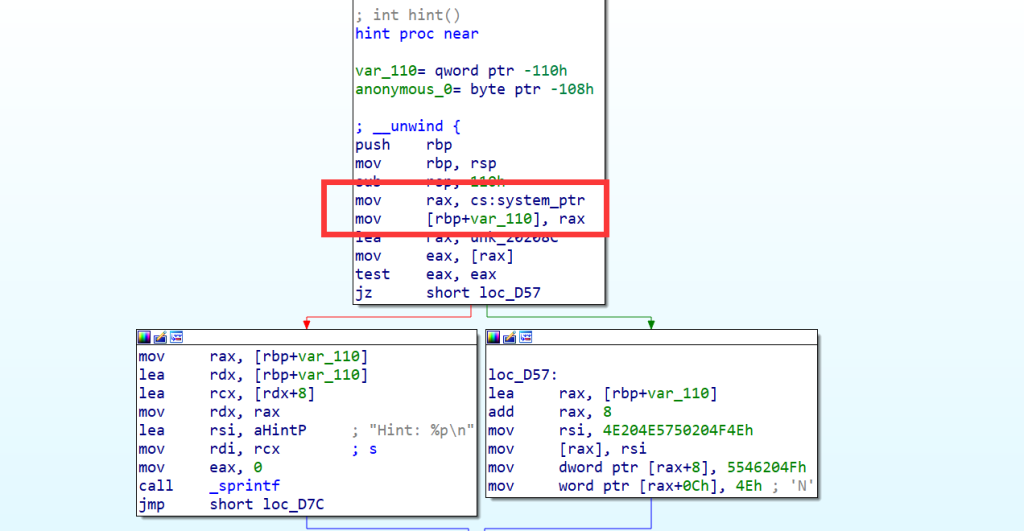Click node color icon on left sprintf block
Viewport: 1024px width, 531px height.
click(x=144, y=337)
